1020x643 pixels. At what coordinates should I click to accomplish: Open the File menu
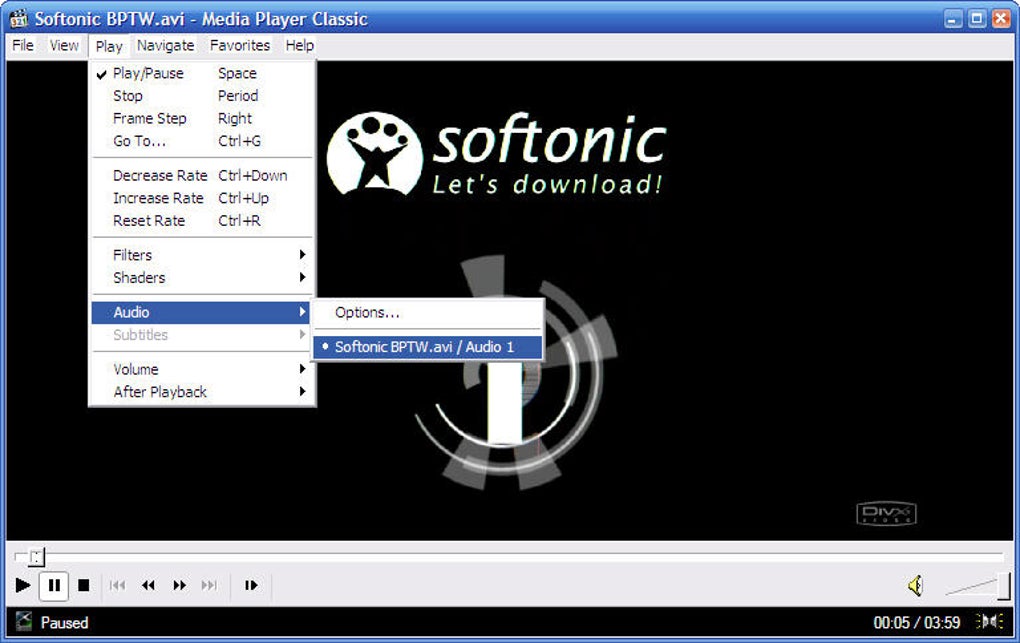(23, 46)
